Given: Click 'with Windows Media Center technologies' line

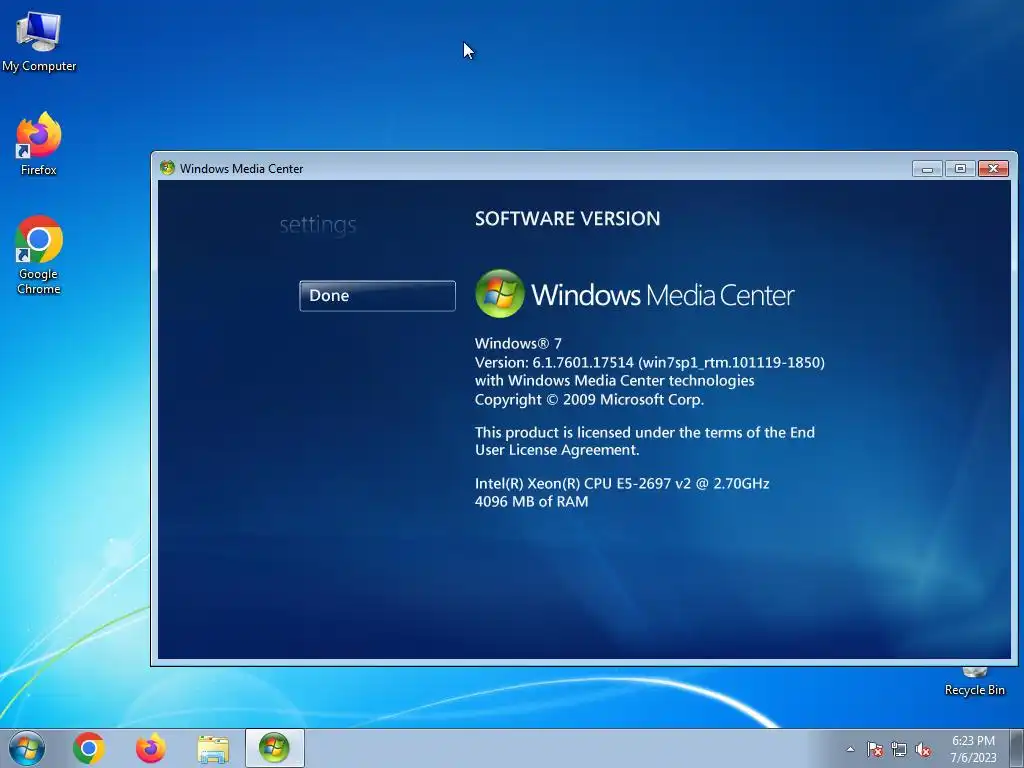Looking at the screenshot, I should pyautogui.click(x=614, y=381).
